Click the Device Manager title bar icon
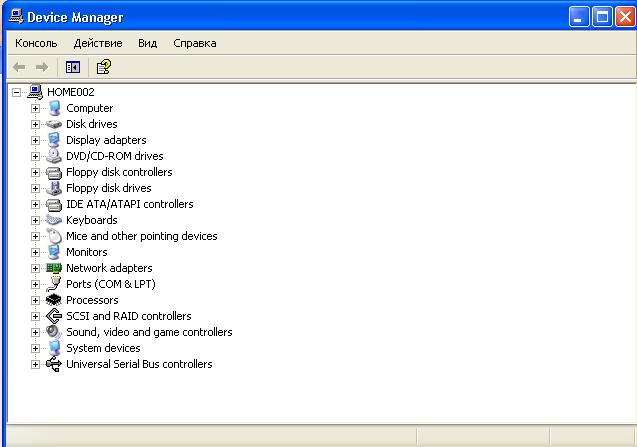The width and height of the screenshot is (637, 447). [x=16, y=17]
